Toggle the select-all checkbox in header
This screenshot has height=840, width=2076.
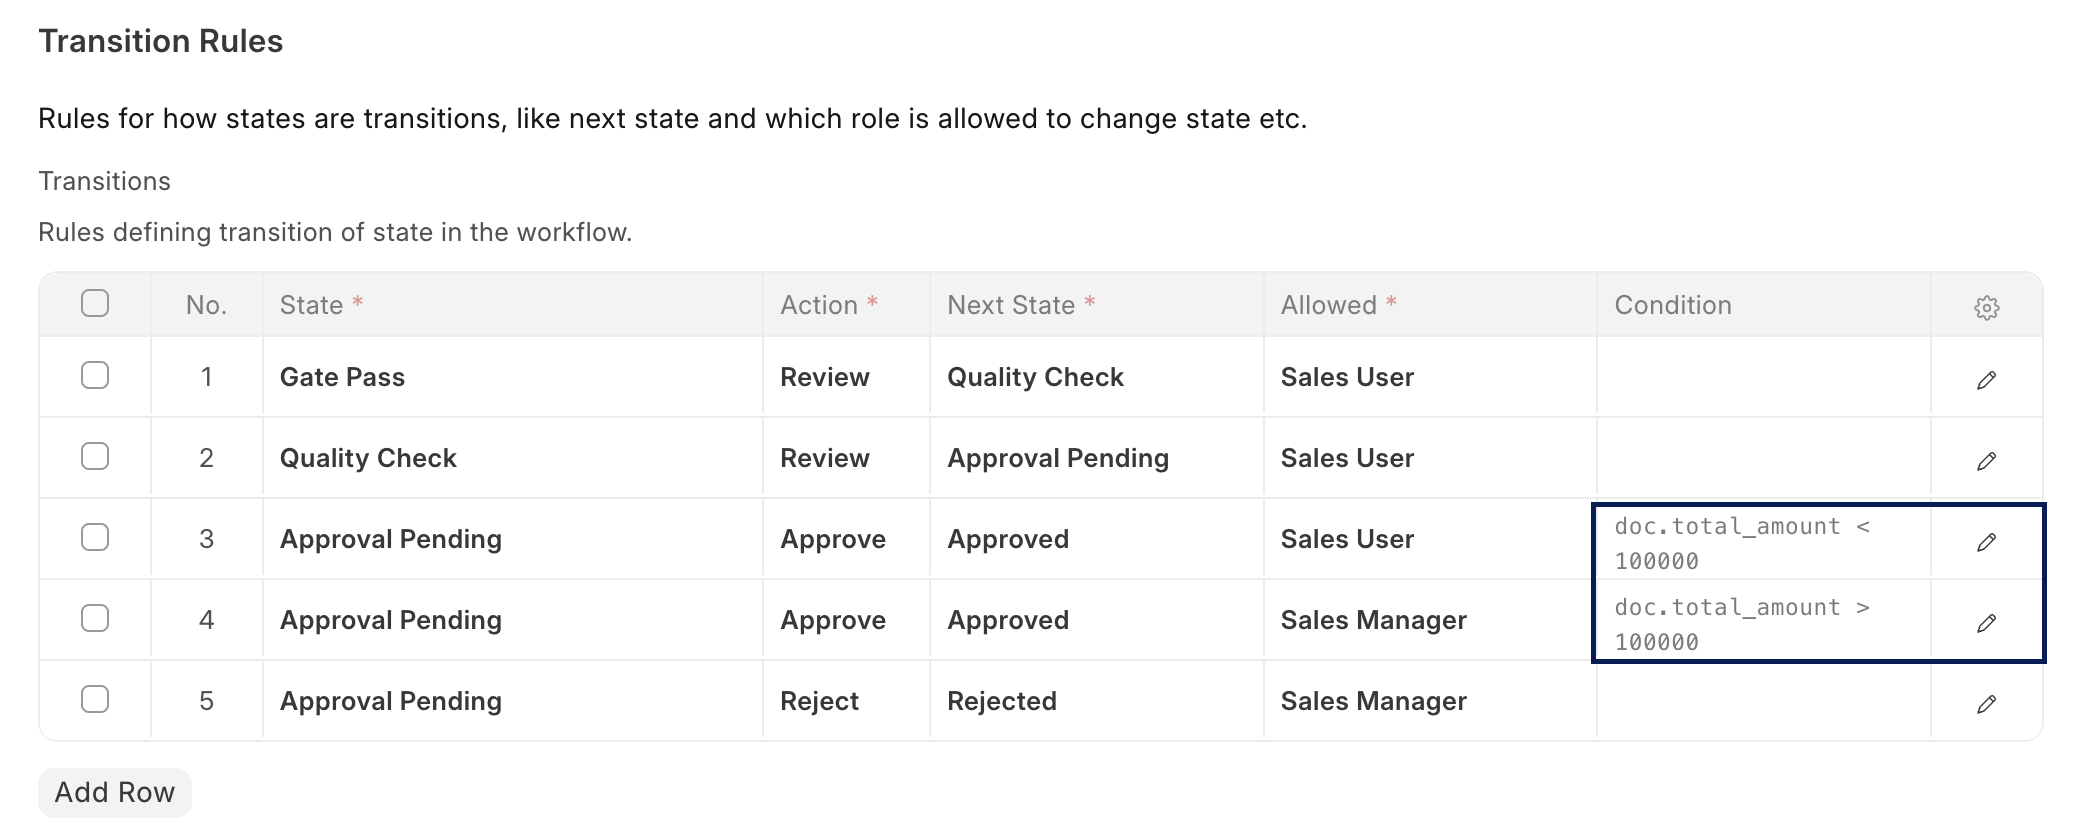(x=95, y=303)
